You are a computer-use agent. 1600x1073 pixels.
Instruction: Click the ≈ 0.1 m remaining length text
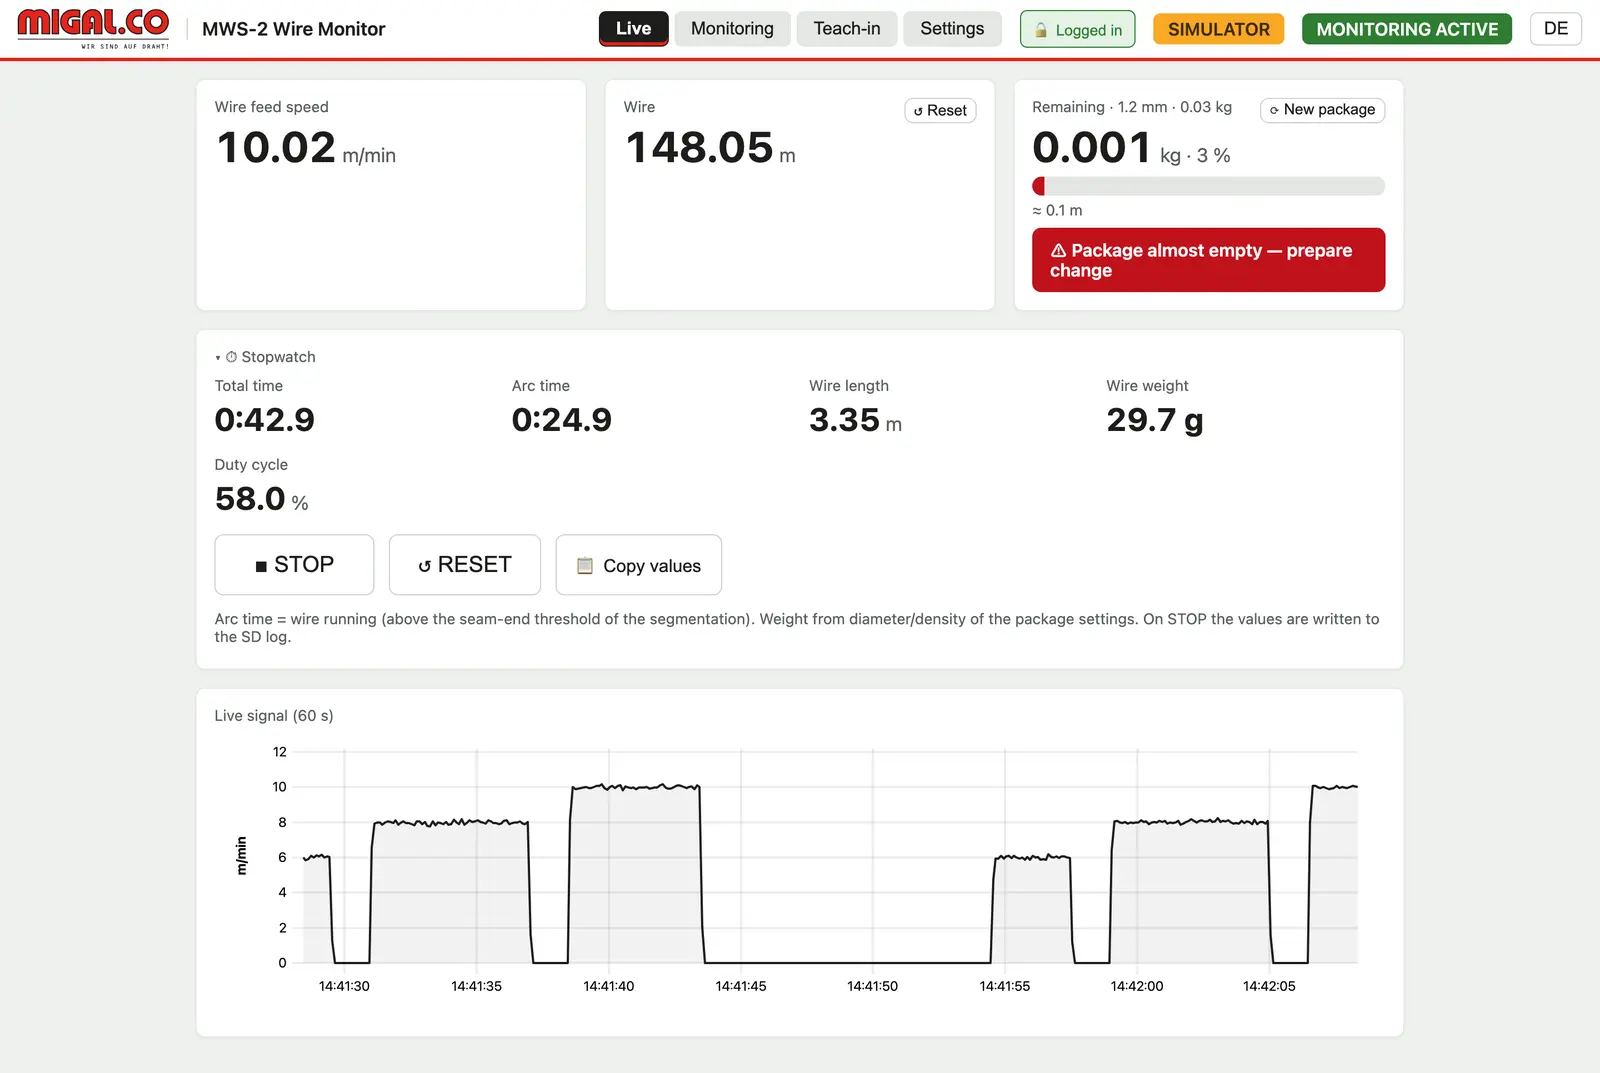coord(1057,211)
